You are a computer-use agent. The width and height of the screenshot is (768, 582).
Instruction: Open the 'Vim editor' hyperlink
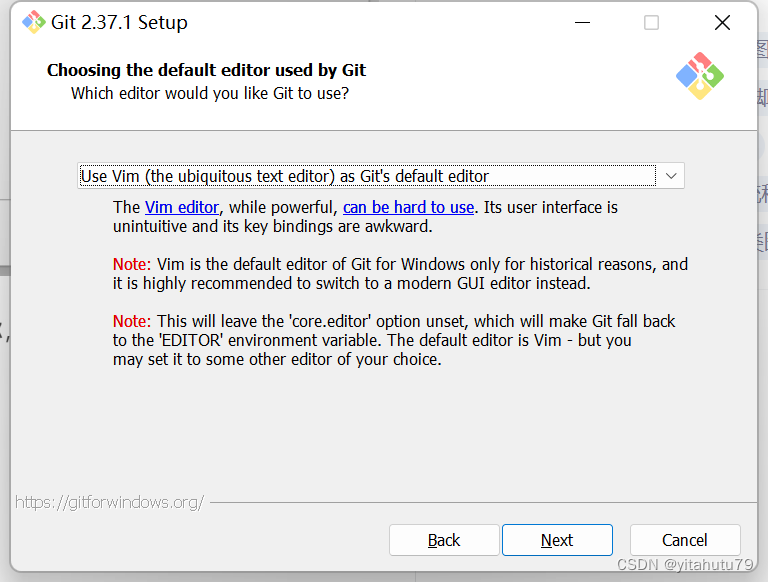[x=181, y=207]
